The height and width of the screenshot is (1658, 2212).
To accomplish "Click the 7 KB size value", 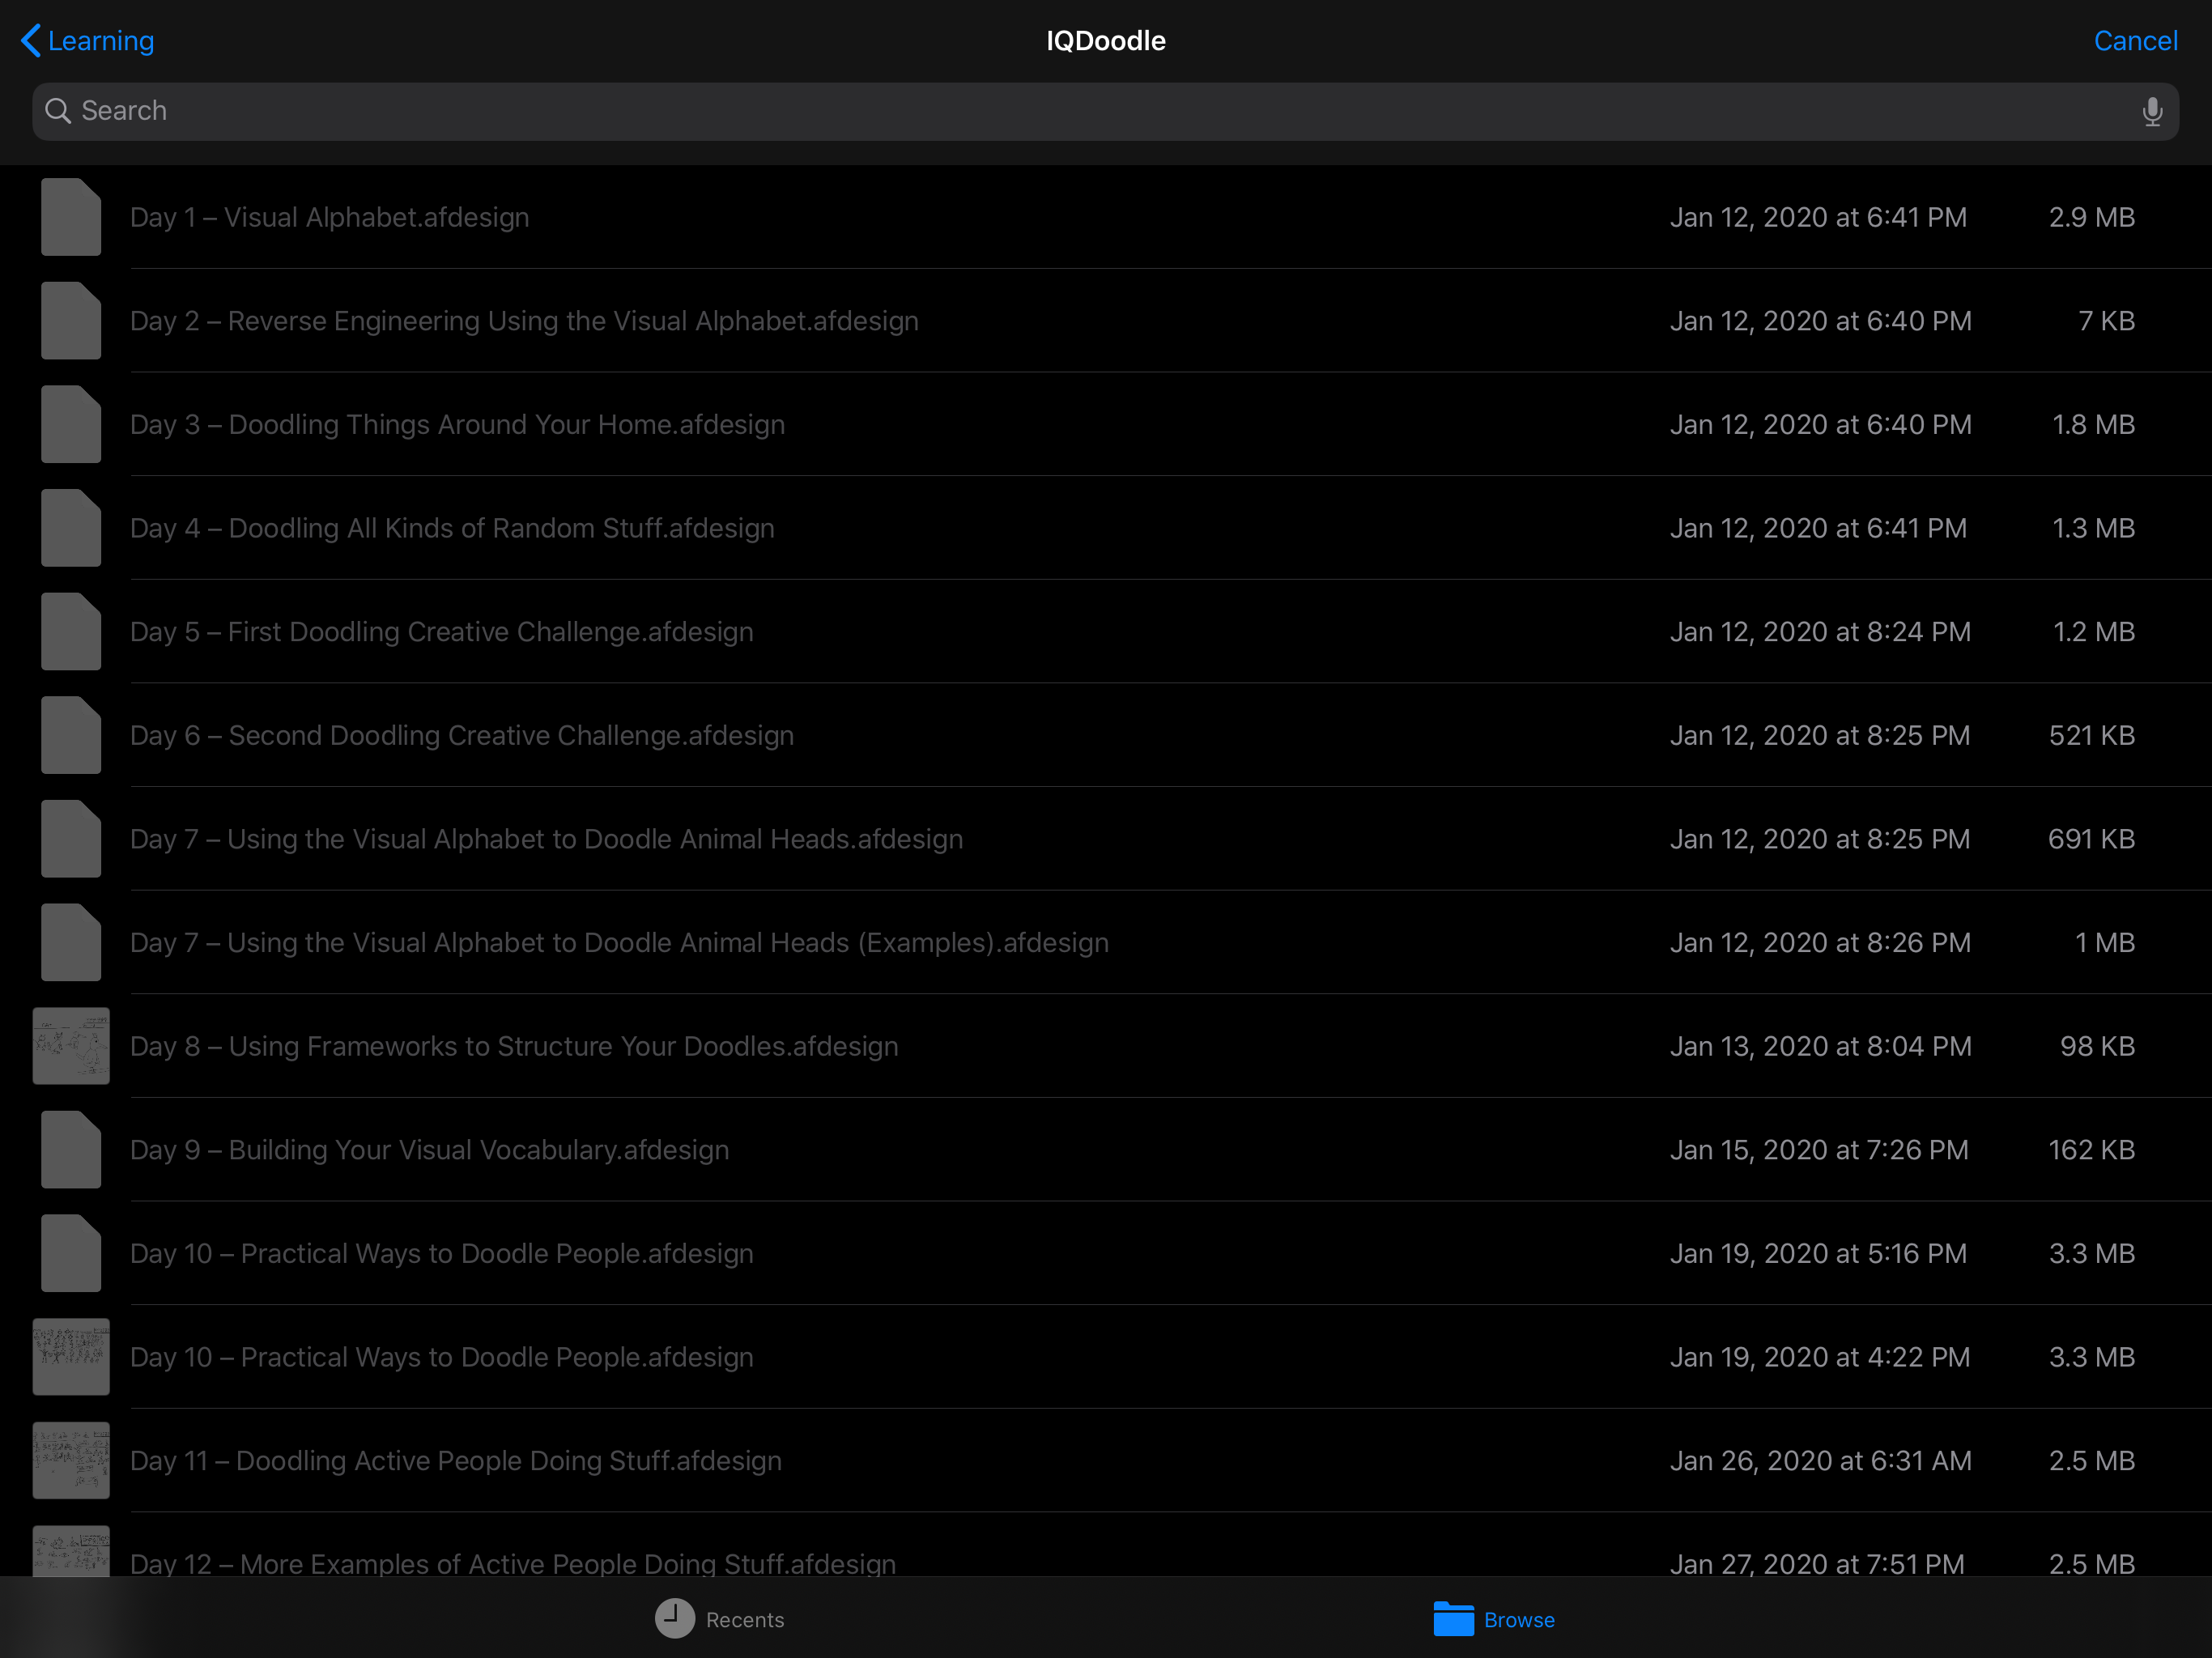I will pyautogui.click(x=2106, y=321).
